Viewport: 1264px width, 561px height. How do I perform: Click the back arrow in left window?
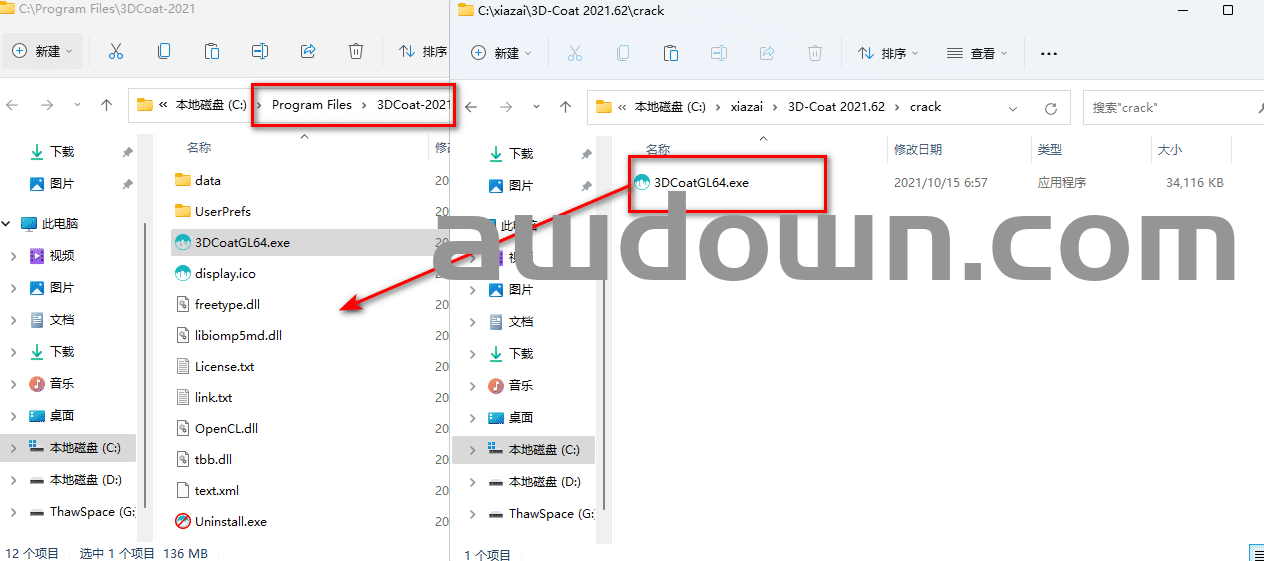click(x=15, y=105)
